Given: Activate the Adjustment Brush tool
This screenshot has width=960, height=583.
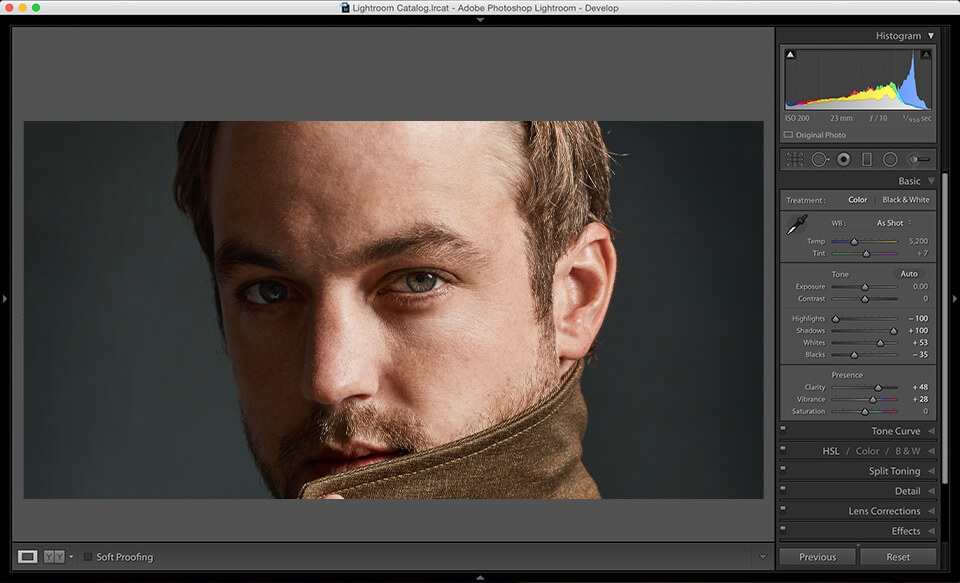Looking at the screenshot, I should pos(918,159).
